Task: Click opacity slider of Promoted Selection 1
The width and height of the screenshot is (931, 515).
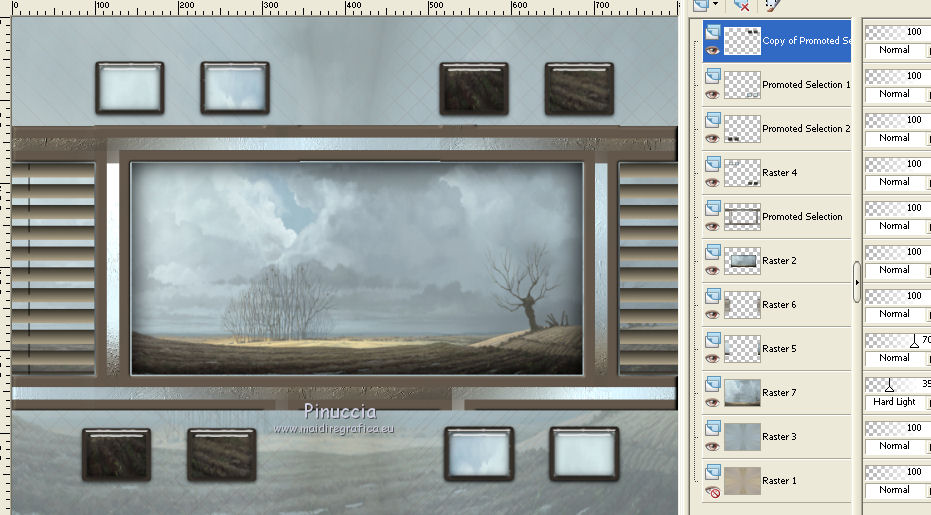Action: tap(898, 76)
